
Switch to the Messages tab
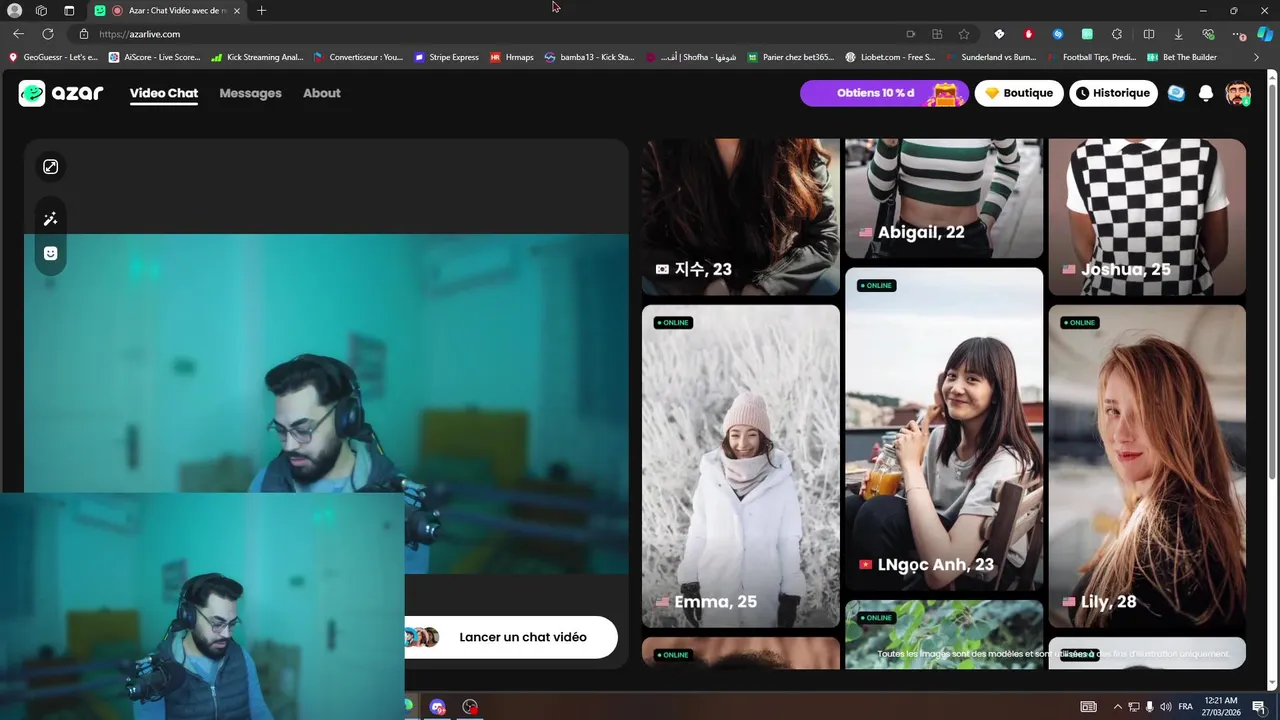point(250,93)
